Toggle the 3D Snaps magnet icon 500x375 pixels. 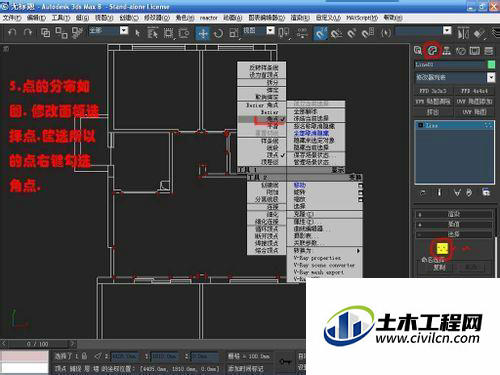(x=320, y=33)
